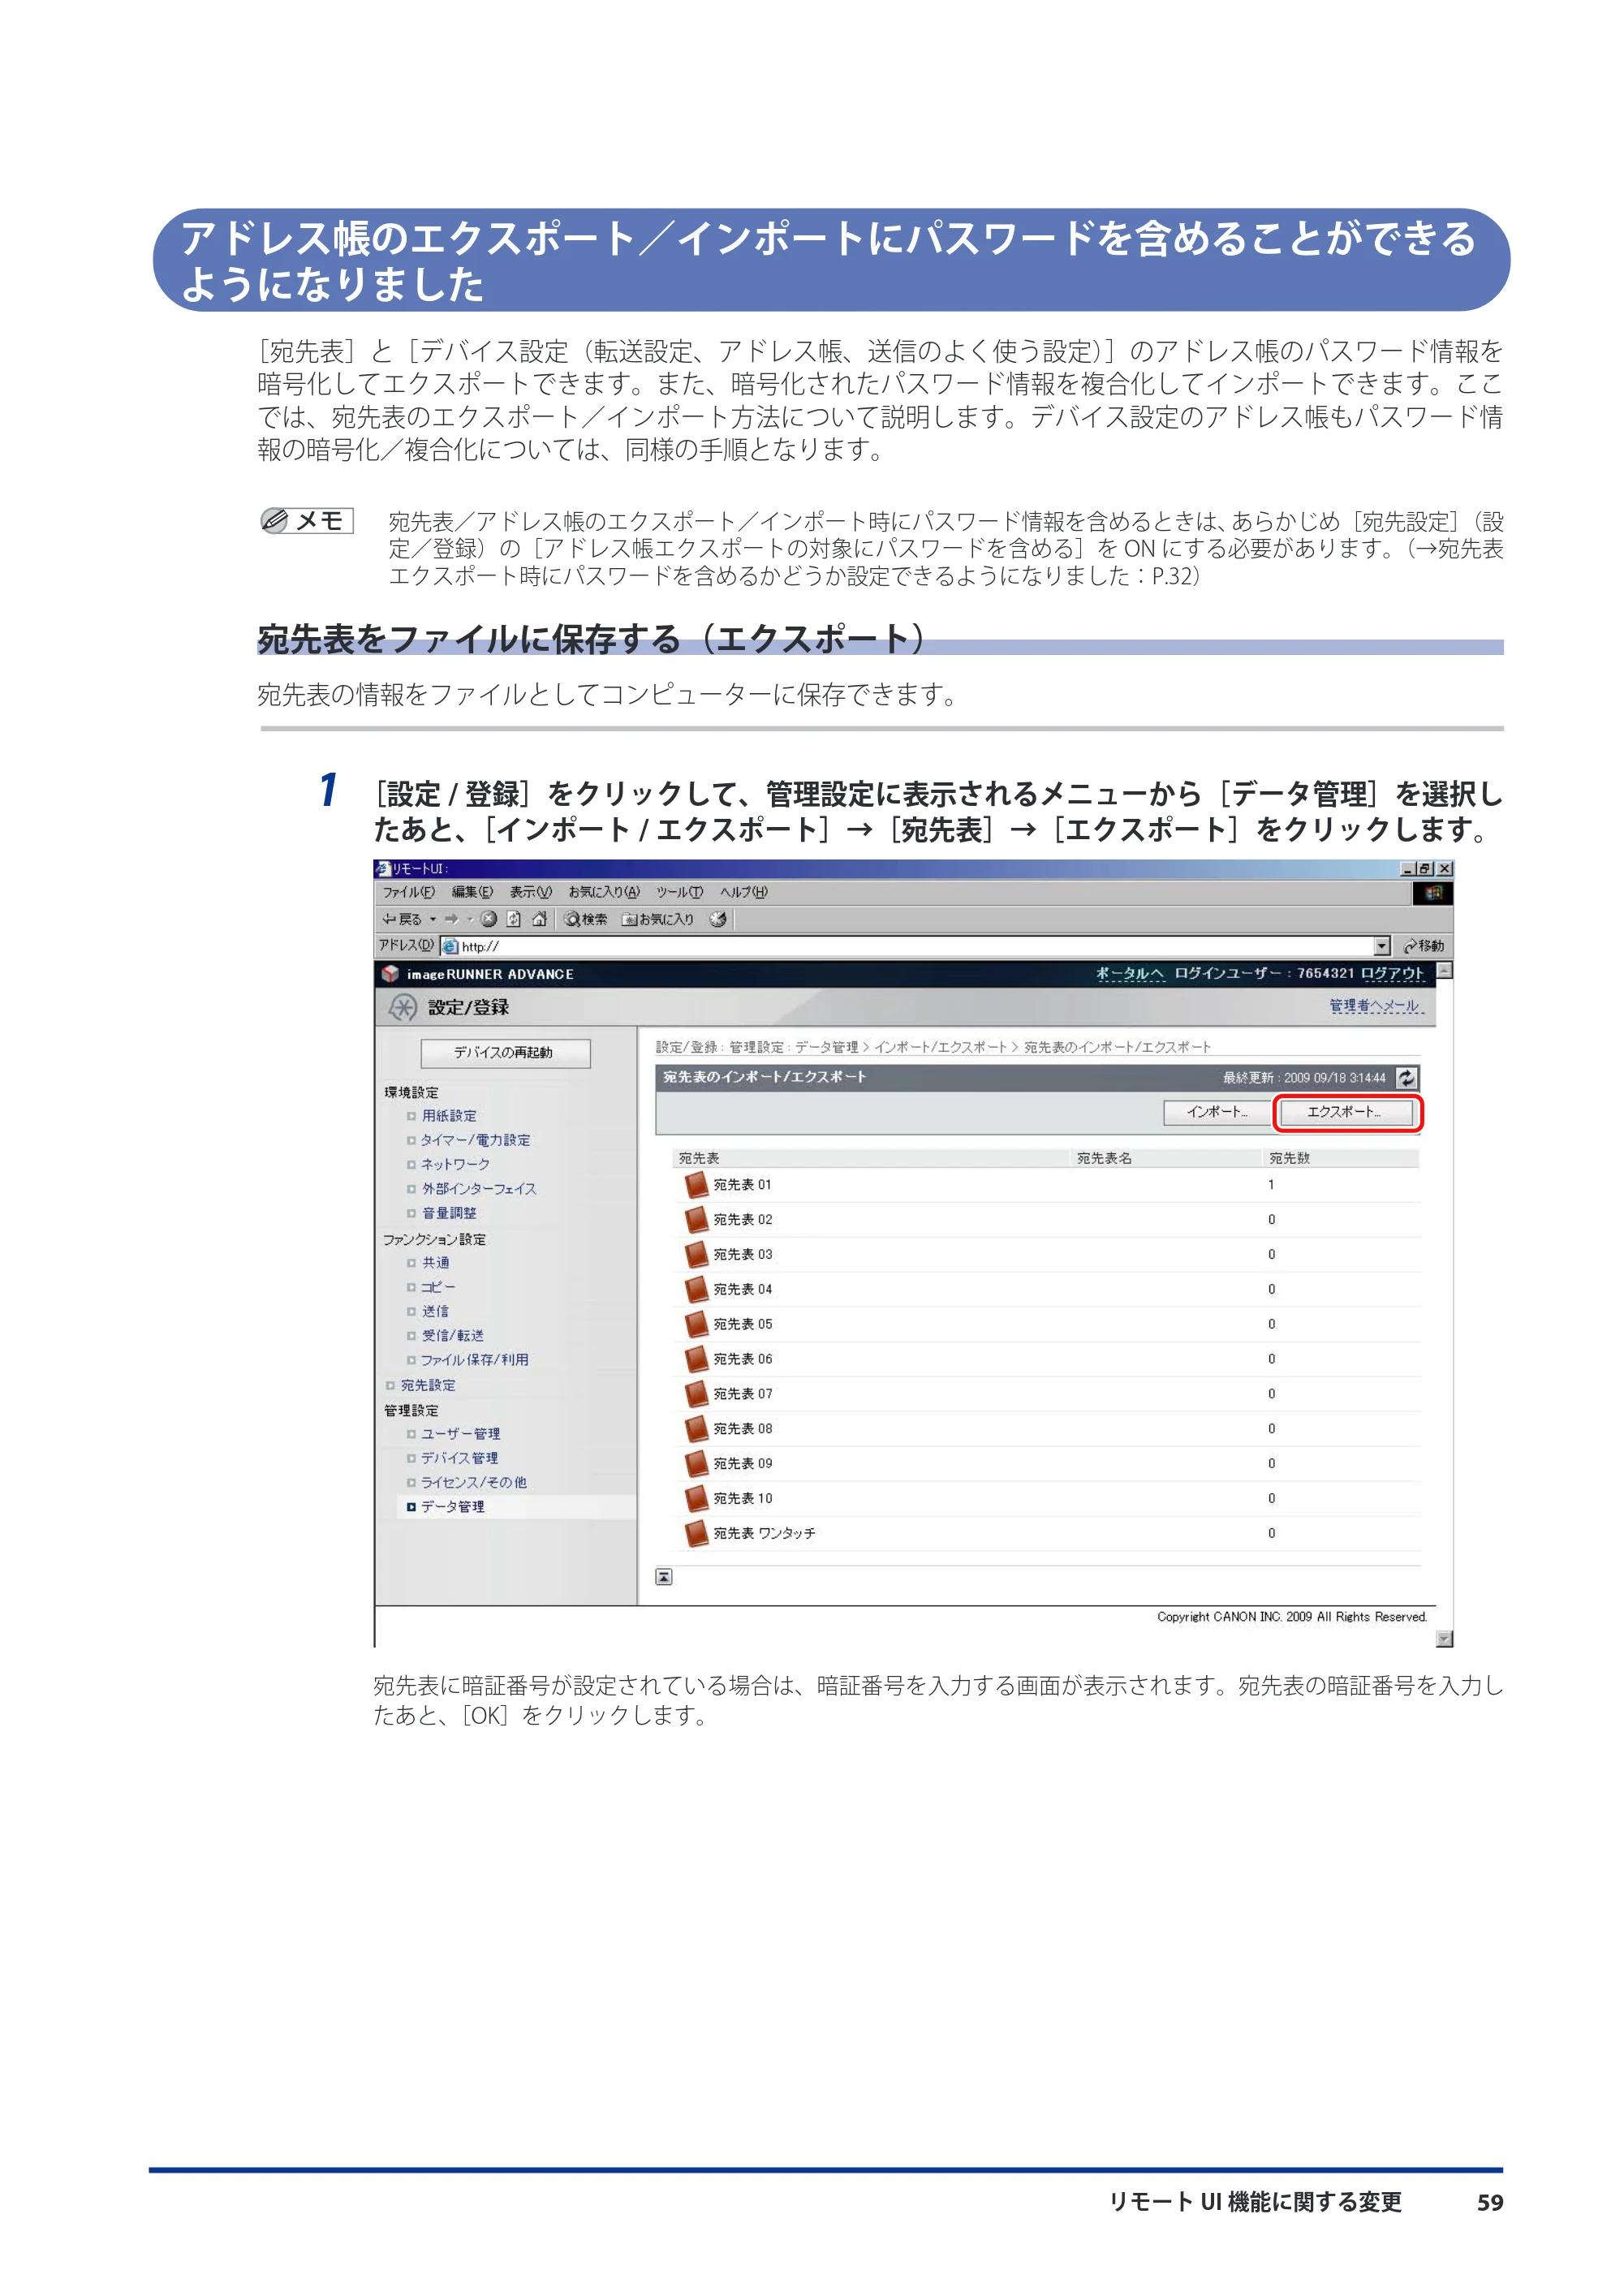1624x2296 pixels.
Task: Click the browser Forward arrow icon
Action: coord(452,919)
